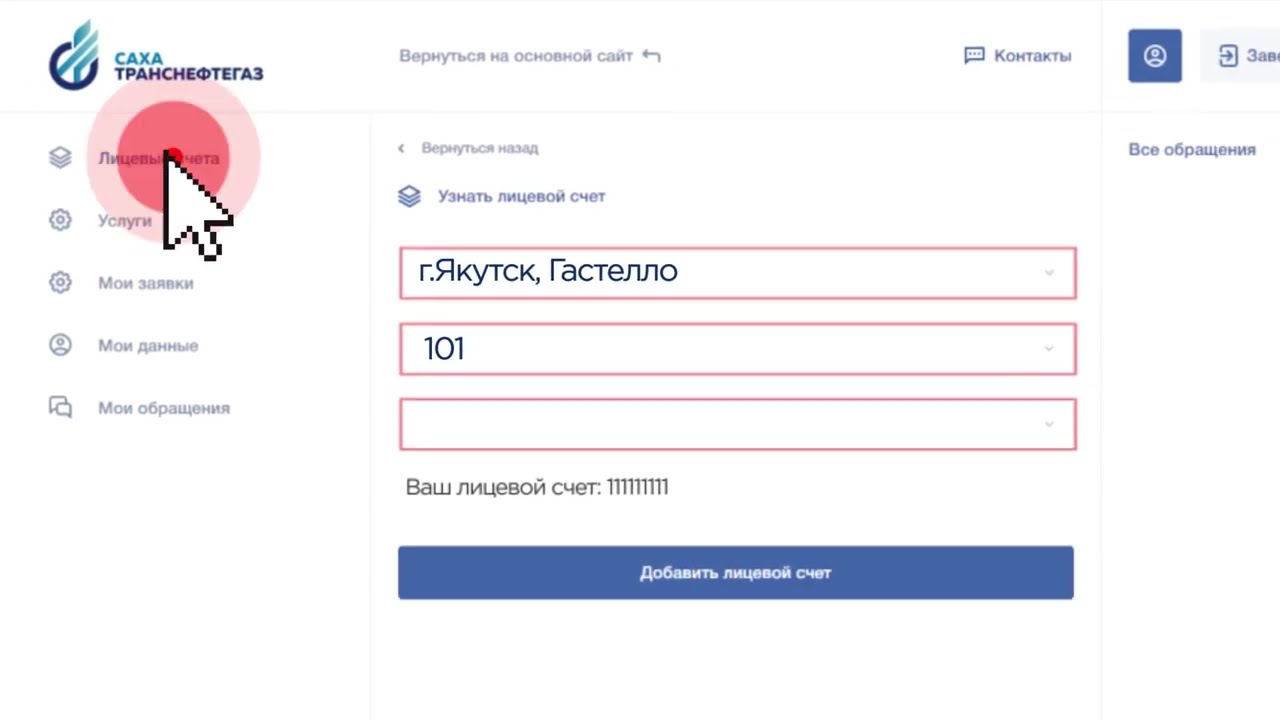Follow the Вернуться на основной сайт link
The width and height of the screenshot is (1280, 720).
coord(516,56)
